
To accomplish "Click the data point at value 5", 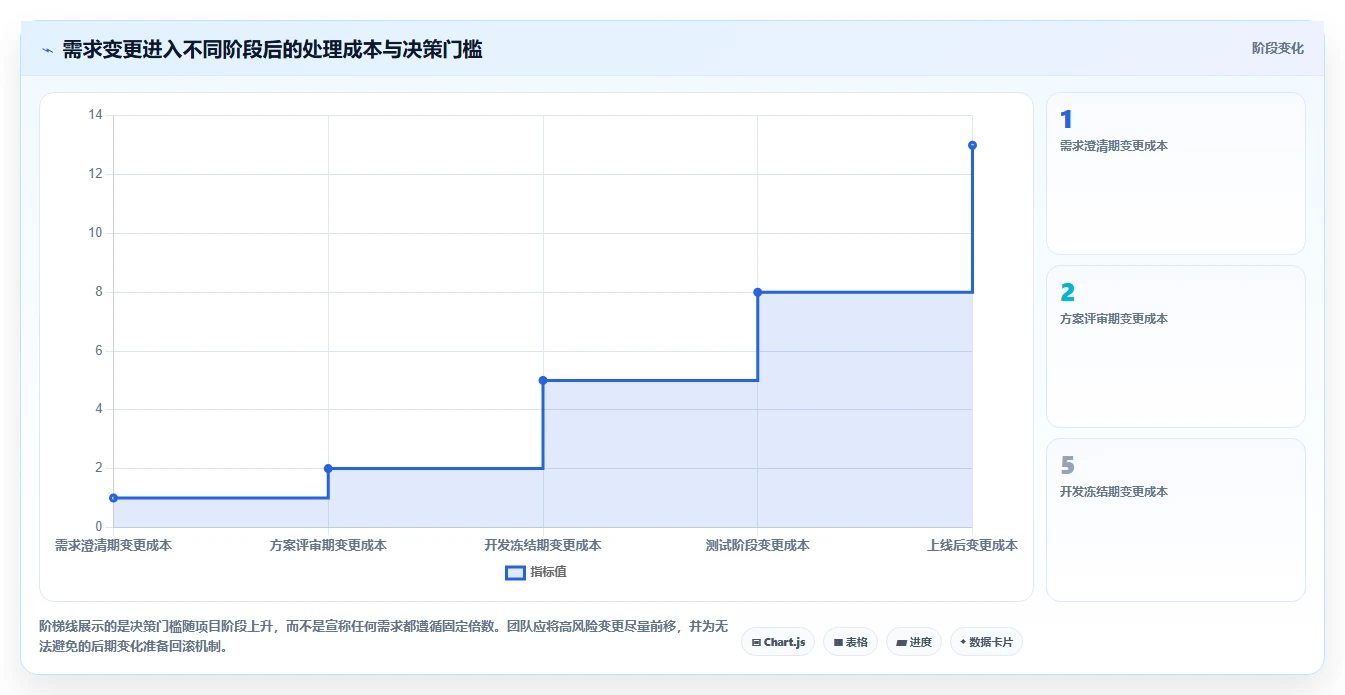I will pyautogui.click(x=543, y=380).
